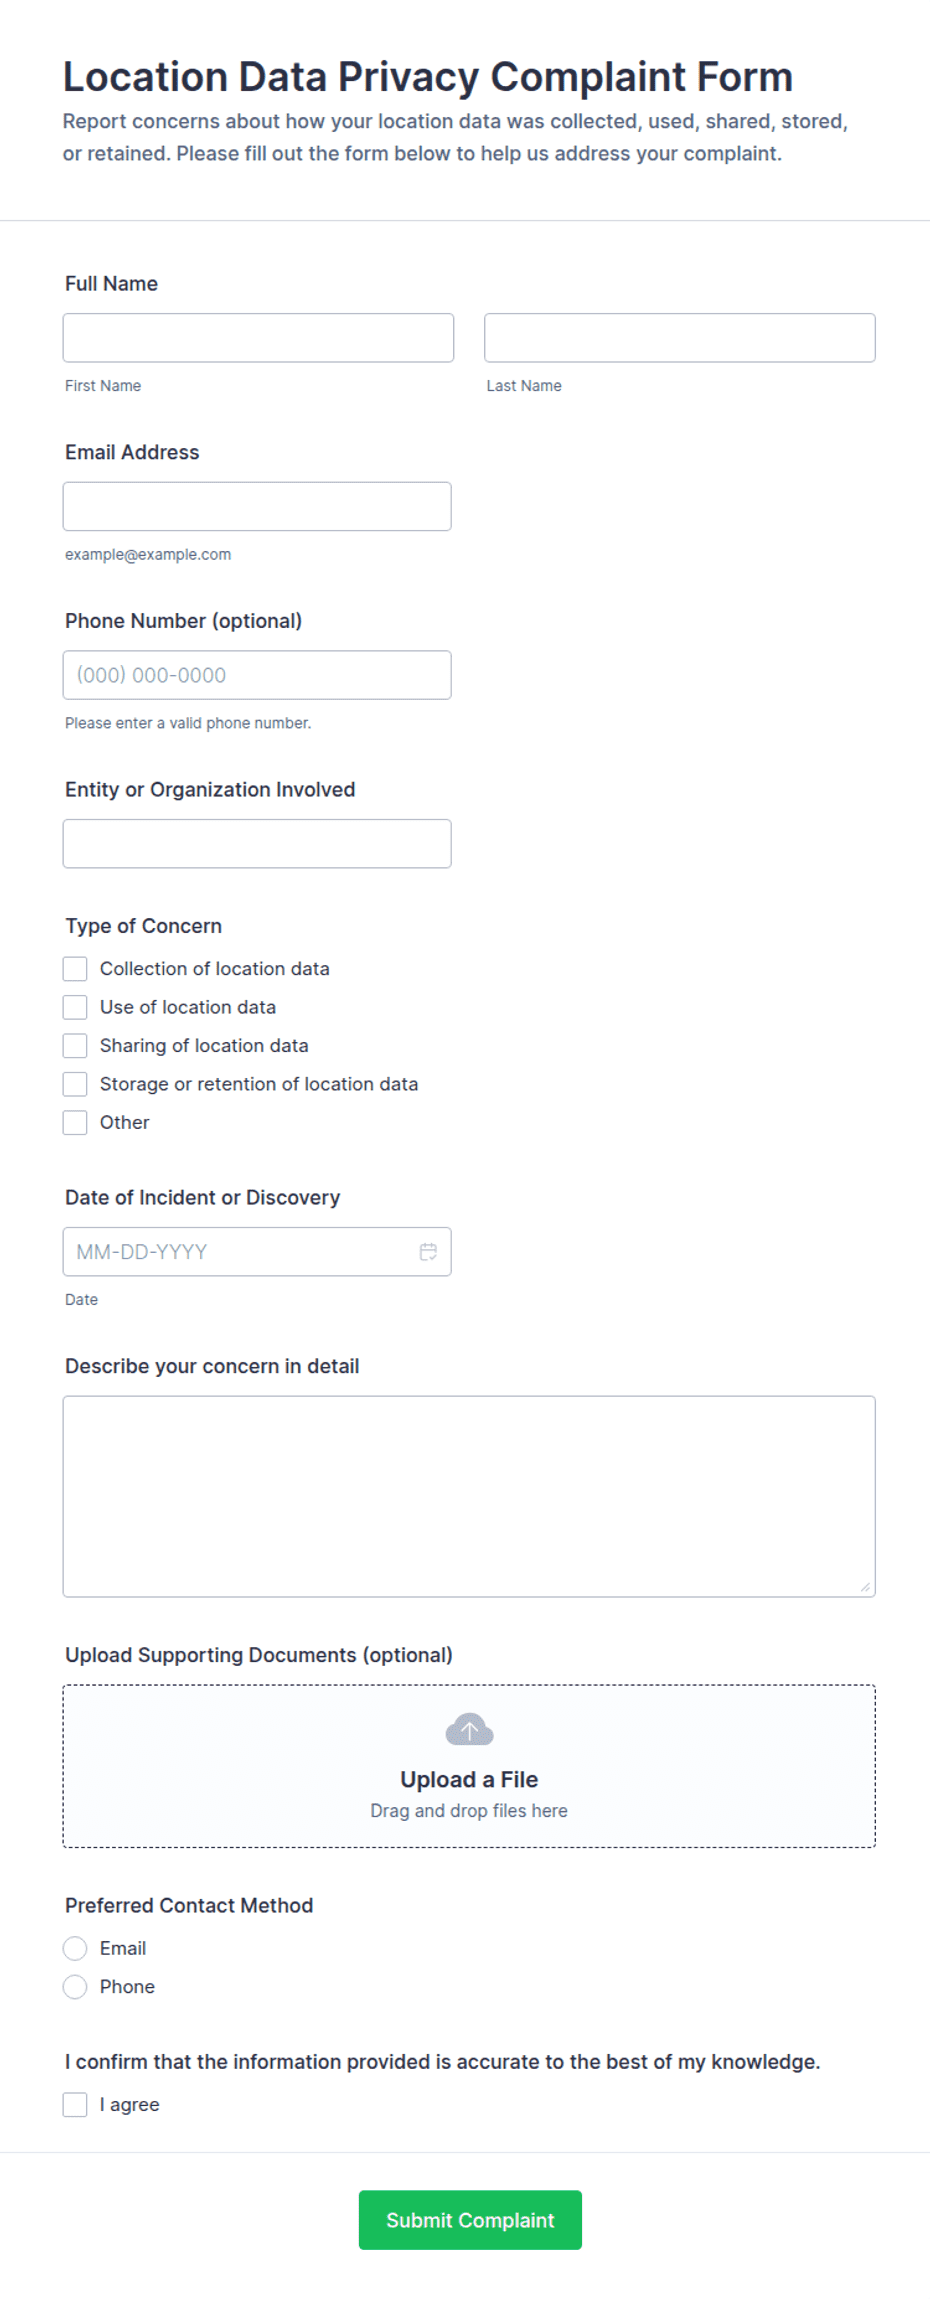The width and height of the screenshot is (930, 2299).
Task: Click the concern description text area
Action: [x=469, y=1496]
